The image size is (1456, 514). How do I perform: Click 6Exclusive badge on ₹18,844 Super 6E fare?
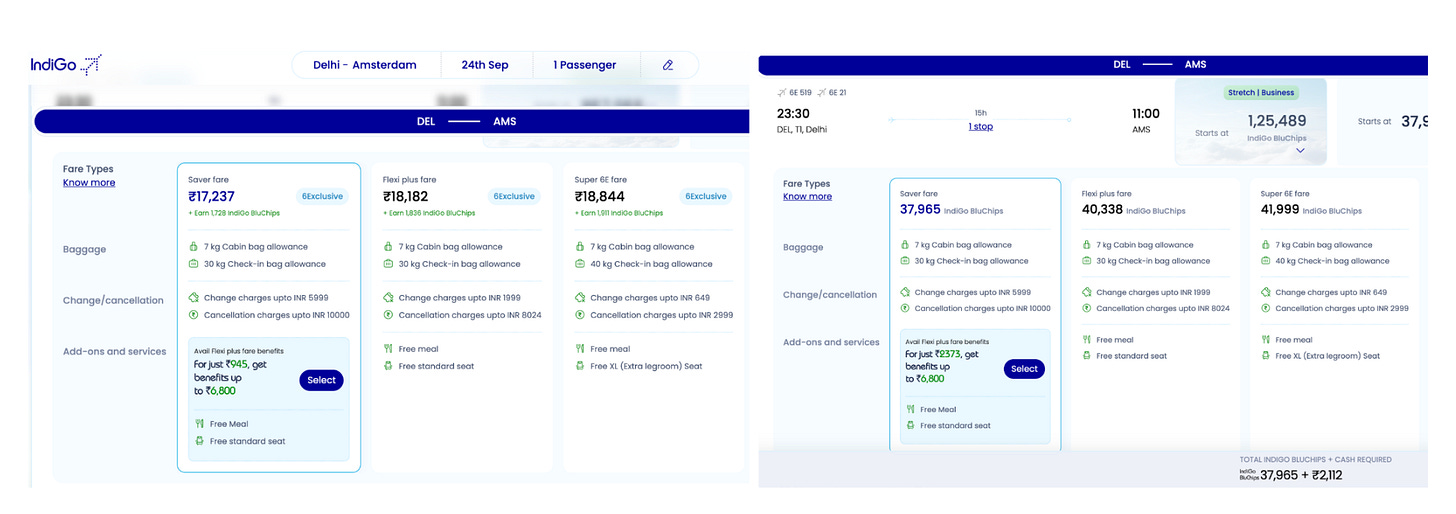pyautogui.click(x=708, y=196)
